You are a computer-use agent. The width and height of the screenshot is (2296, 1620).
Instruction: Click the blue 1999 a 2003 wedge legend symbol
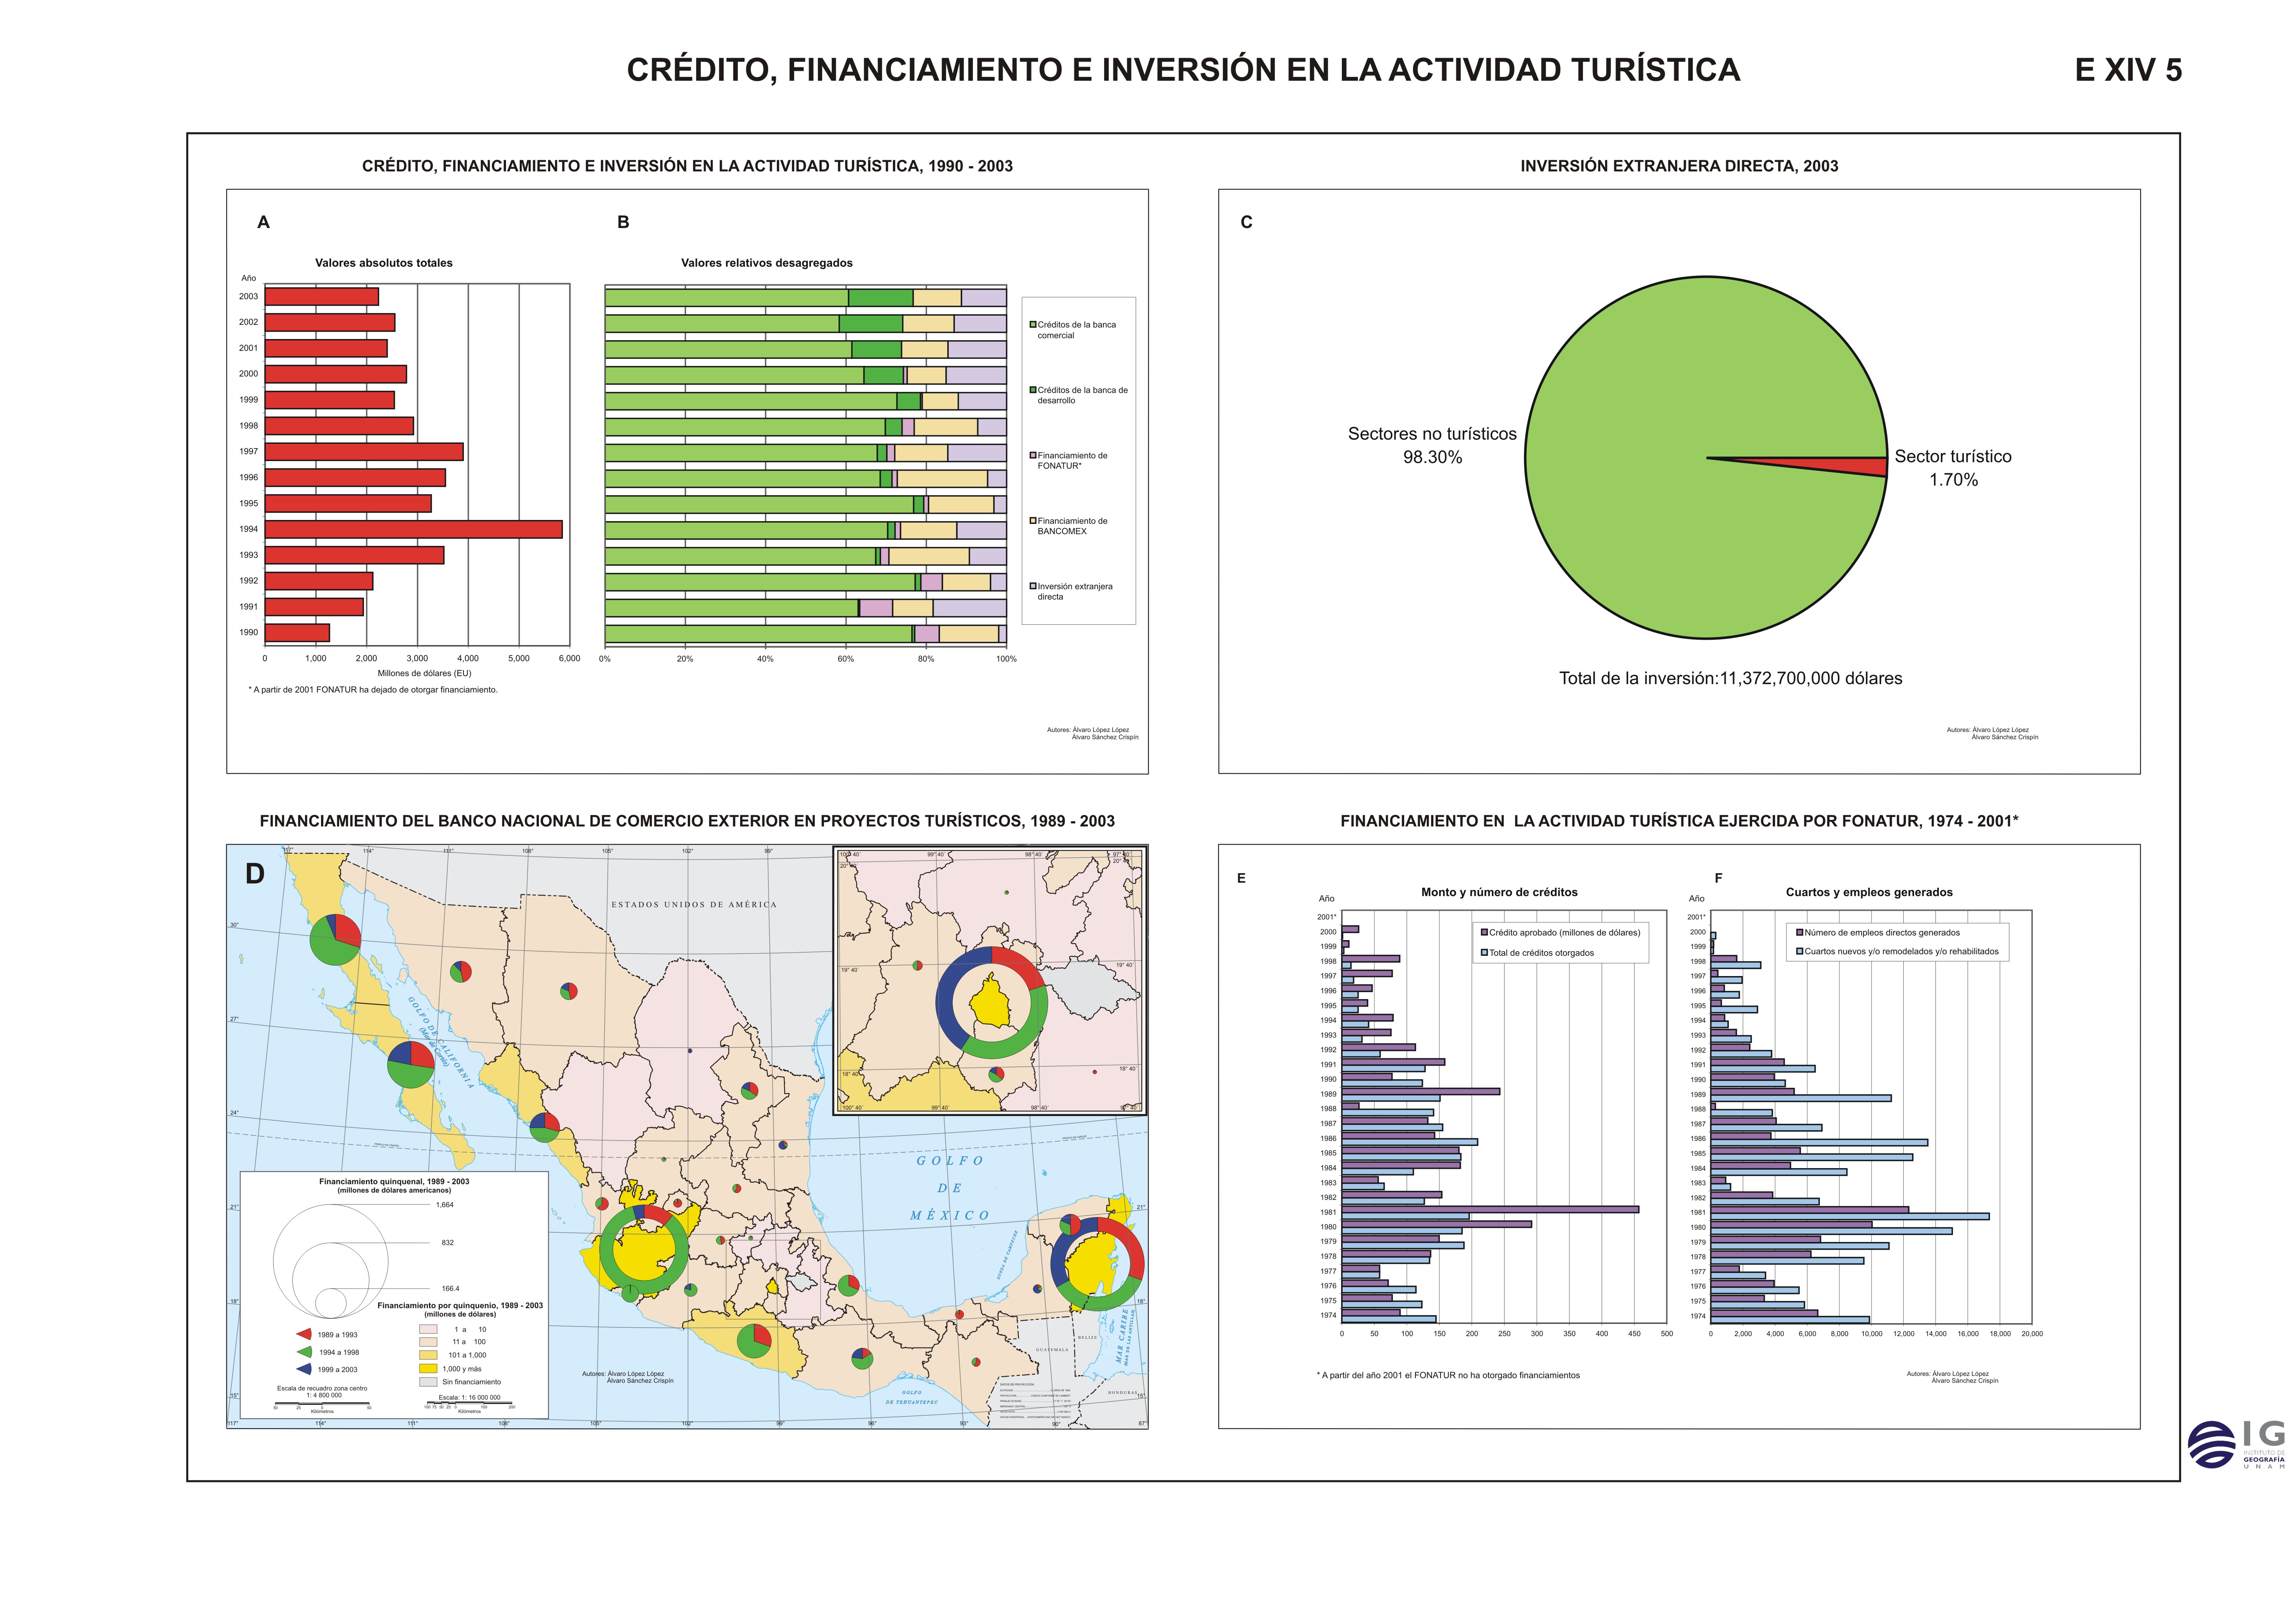(x=304, y=1369)
